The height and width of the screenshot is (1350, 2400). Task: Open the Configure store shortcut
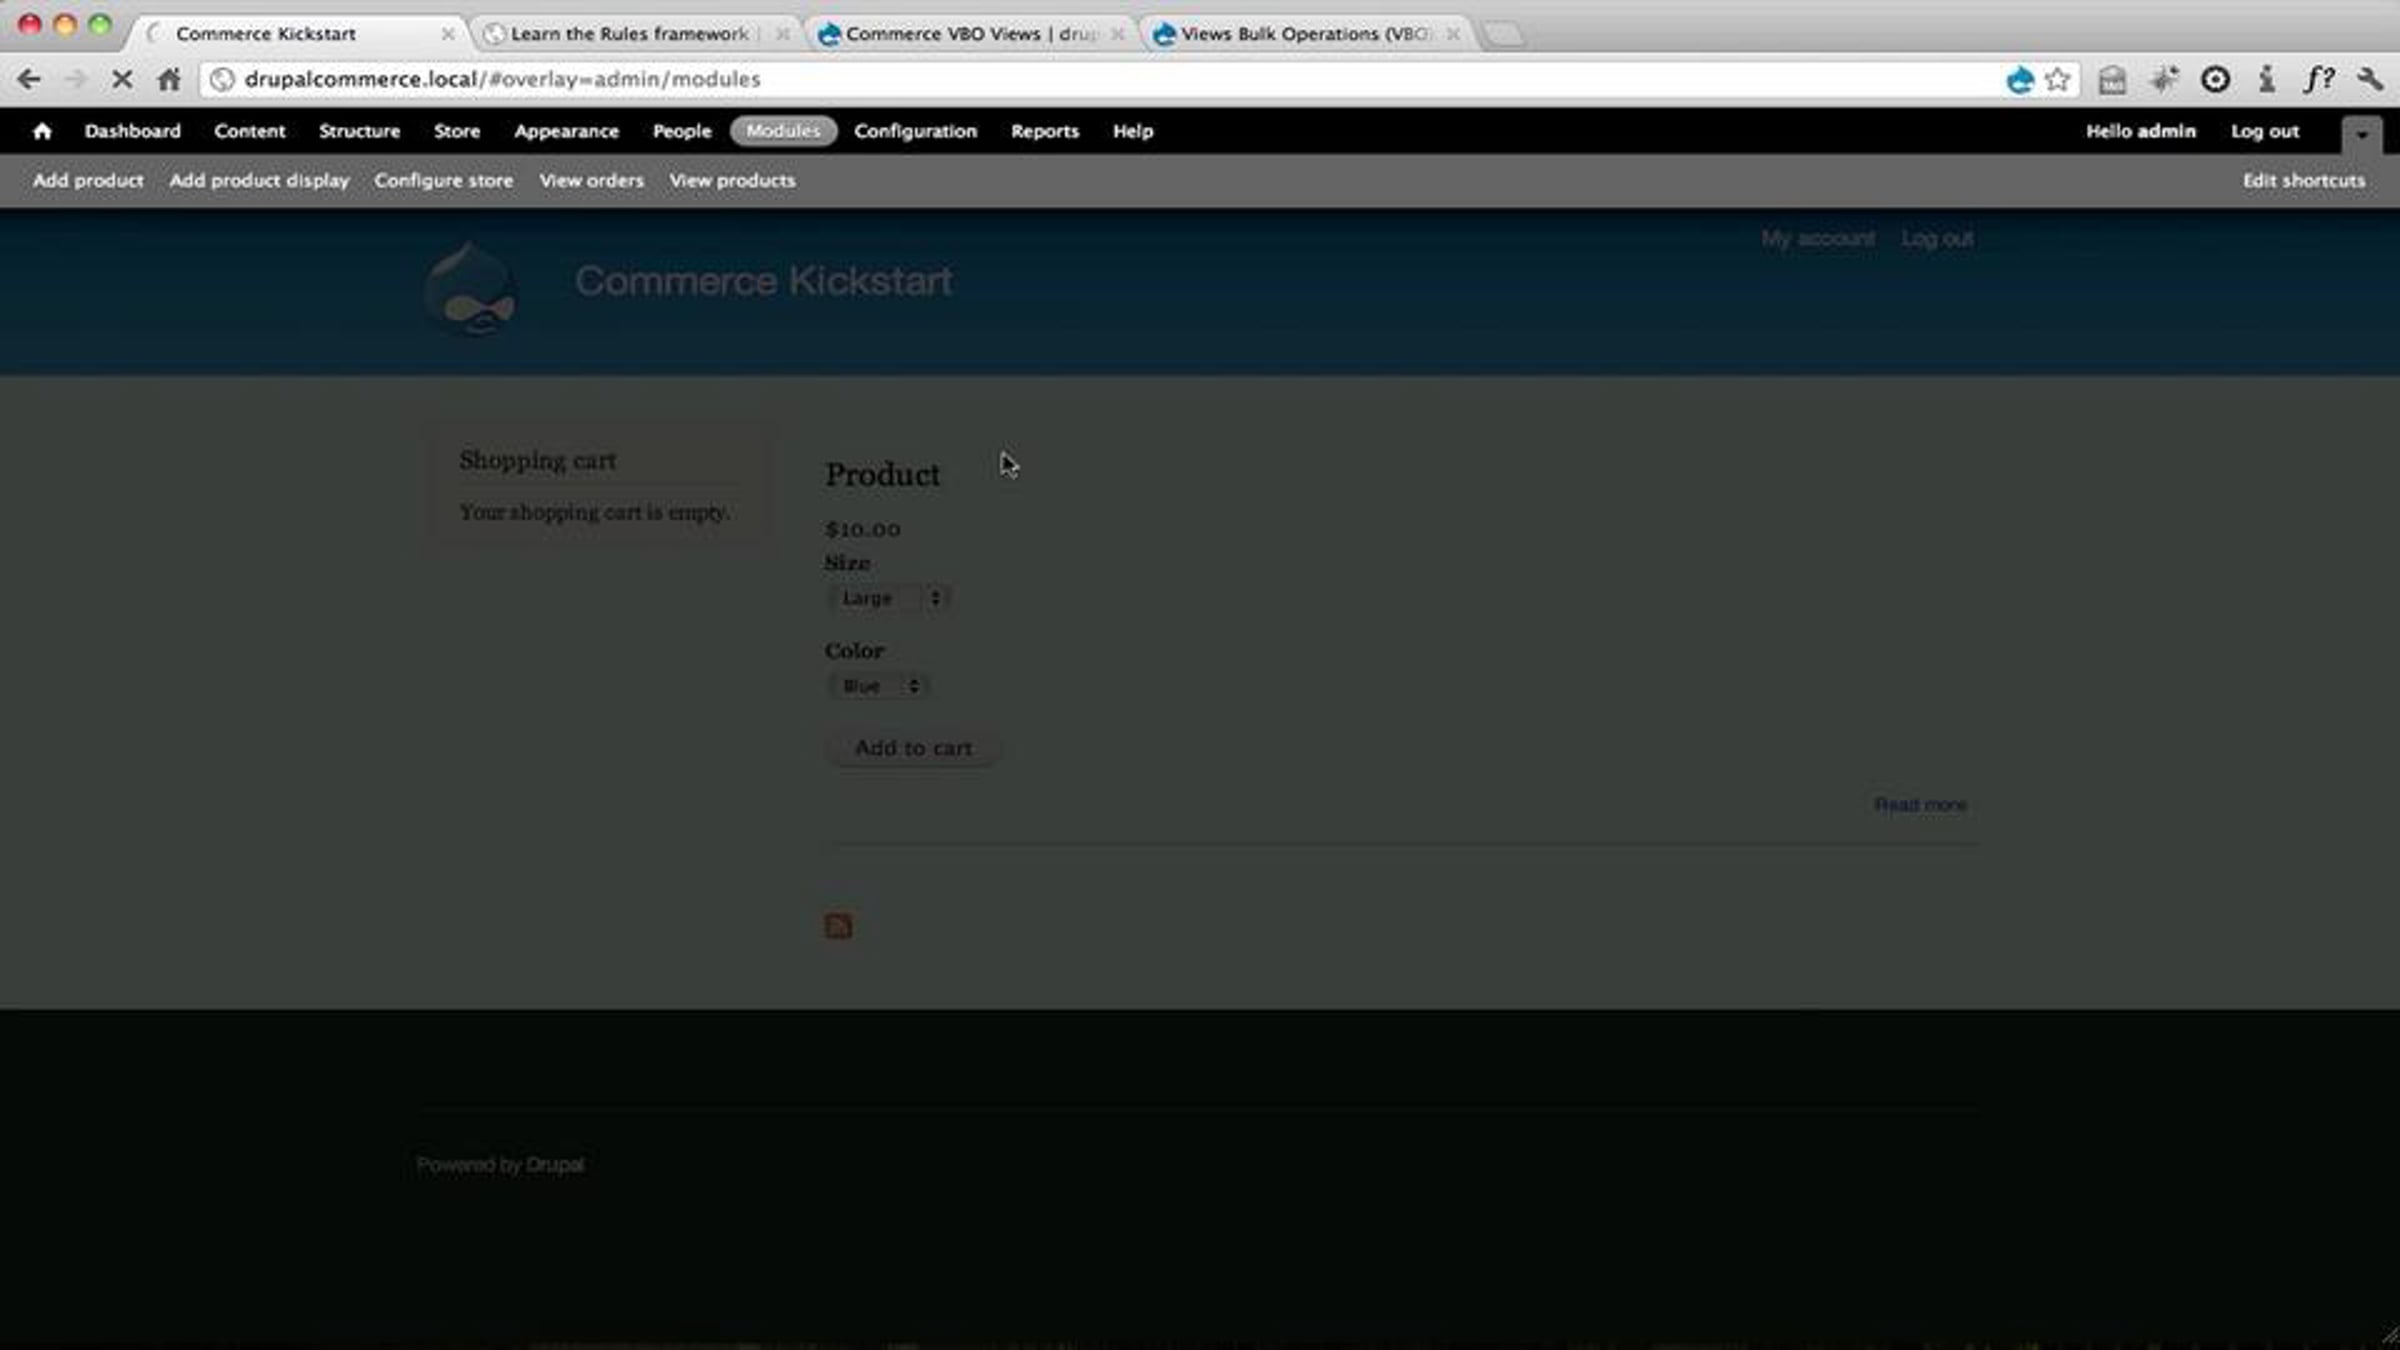coord(444,181)
